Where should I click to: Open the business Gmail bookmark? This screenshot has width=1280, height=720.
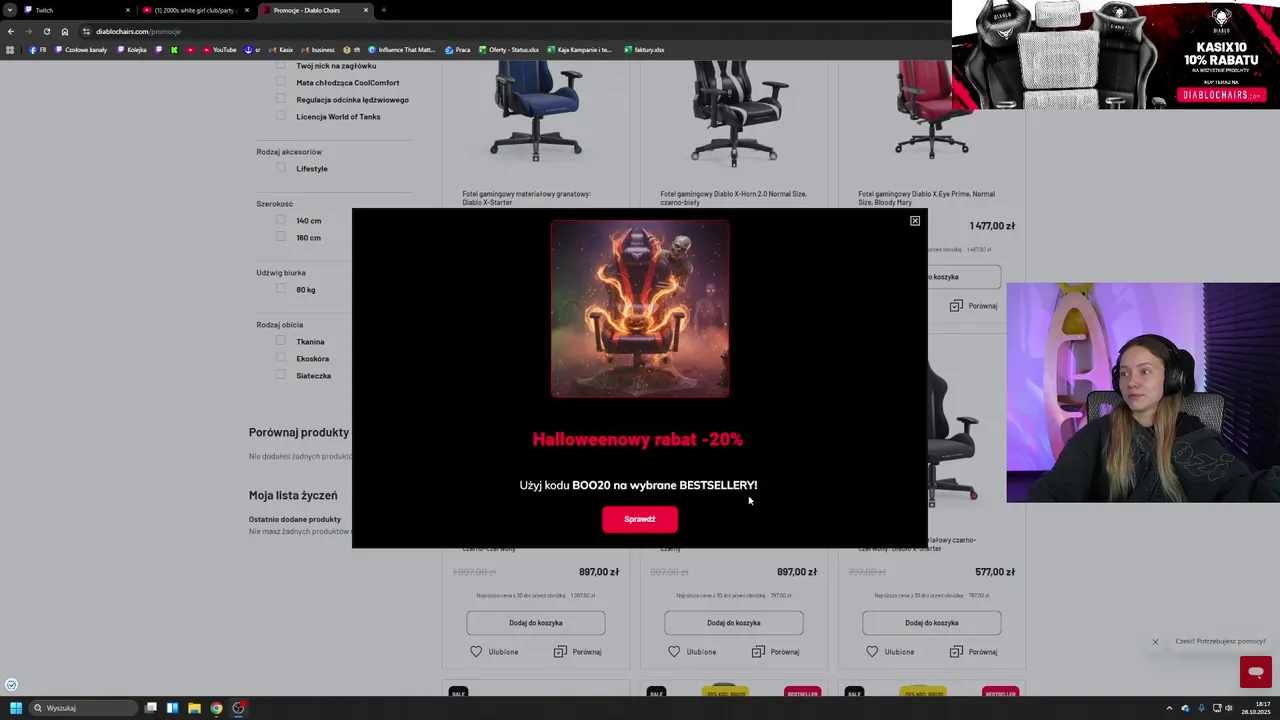(318, 50)
